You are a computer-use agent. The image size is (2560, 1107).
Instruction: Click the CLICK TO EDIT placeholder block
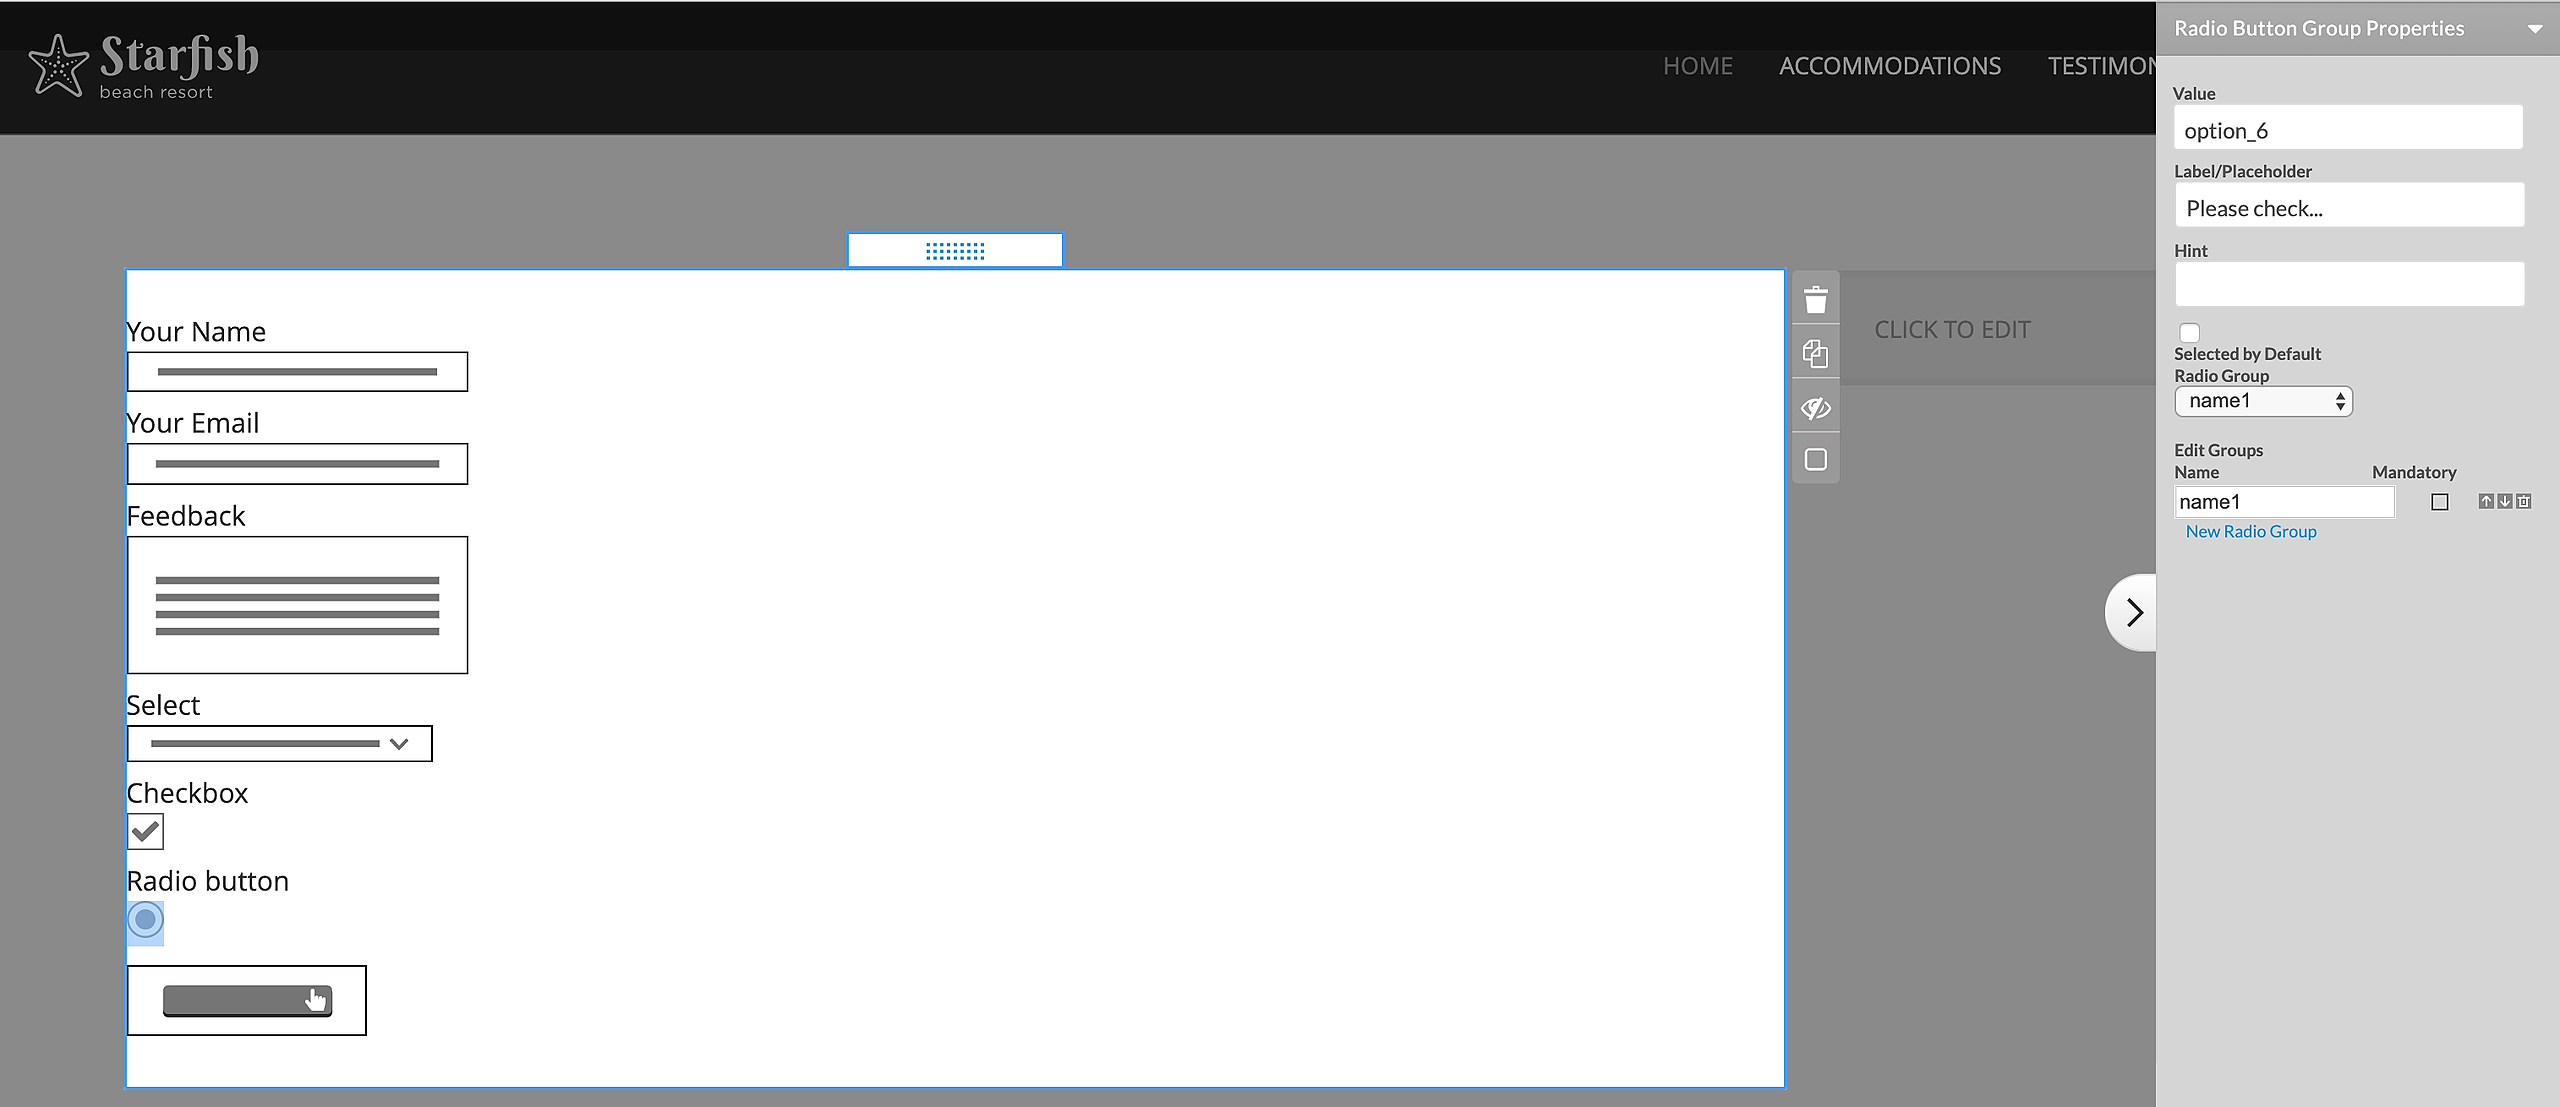[1951, 330]
